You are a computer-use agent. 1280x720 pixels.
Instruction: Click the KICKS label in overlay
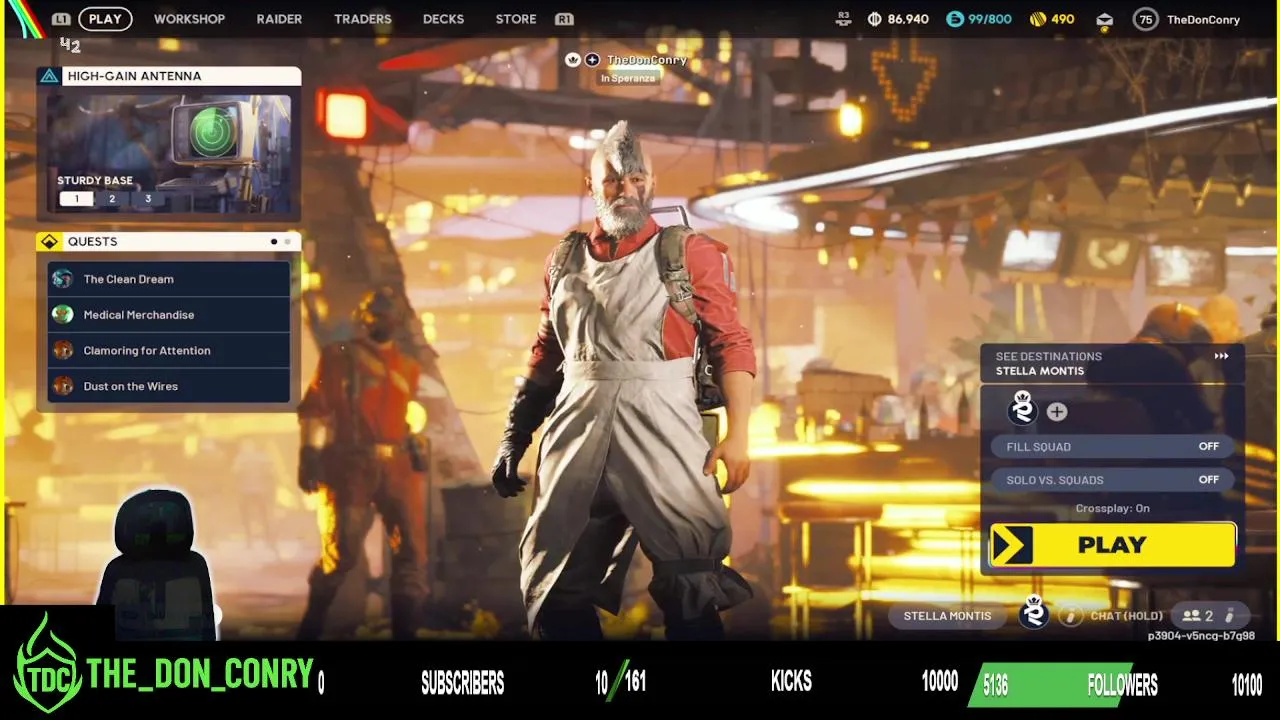pyautogui.click(x=791, y=682)
